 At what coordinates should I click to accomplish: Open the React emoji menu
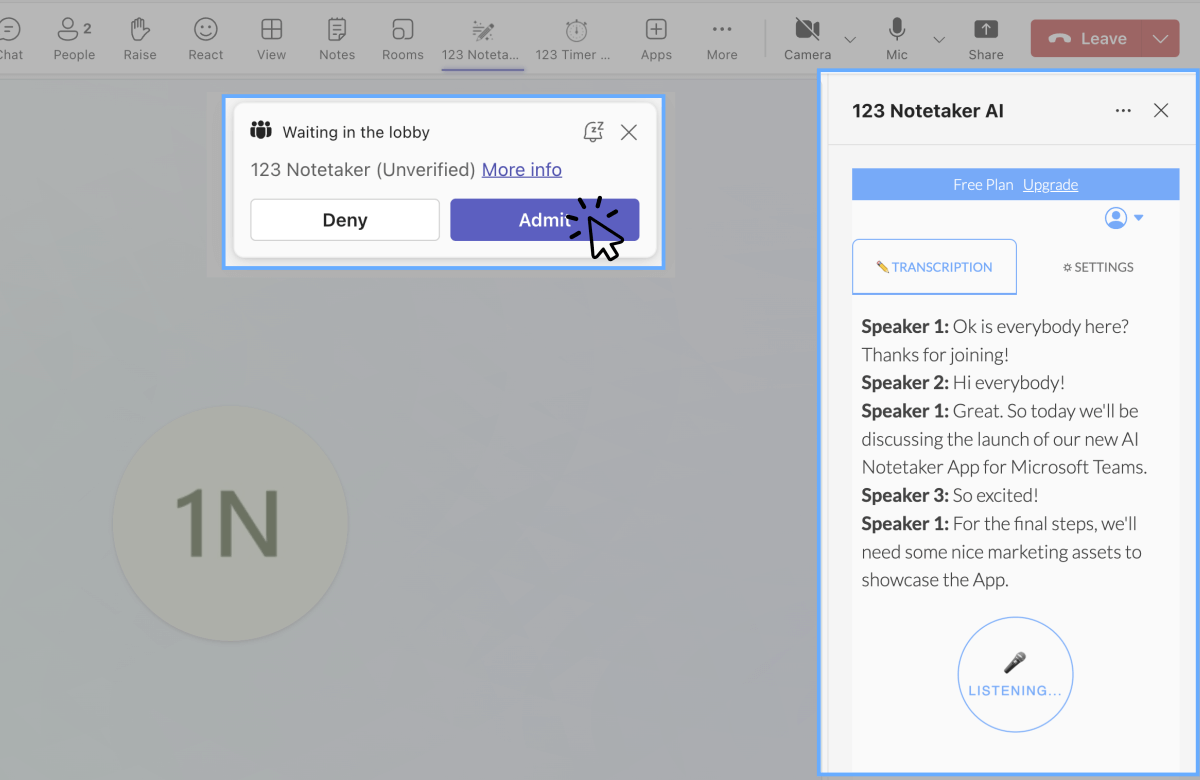click(206, 39)
